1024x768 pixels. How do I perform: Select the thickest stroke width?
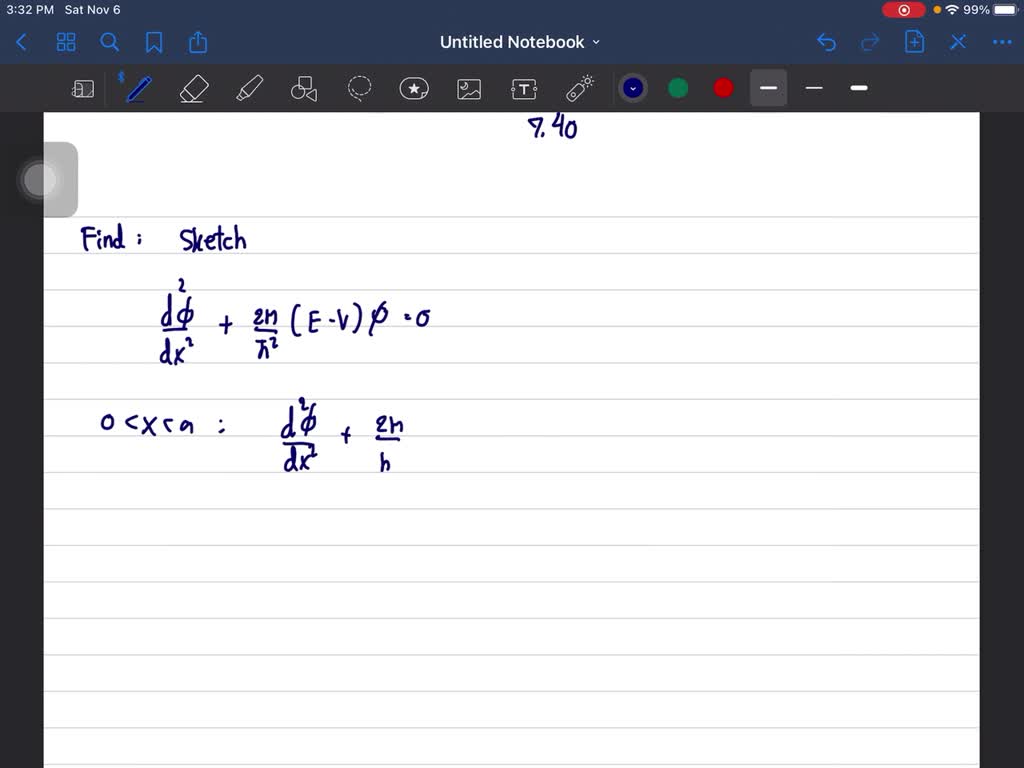(858, 88)
